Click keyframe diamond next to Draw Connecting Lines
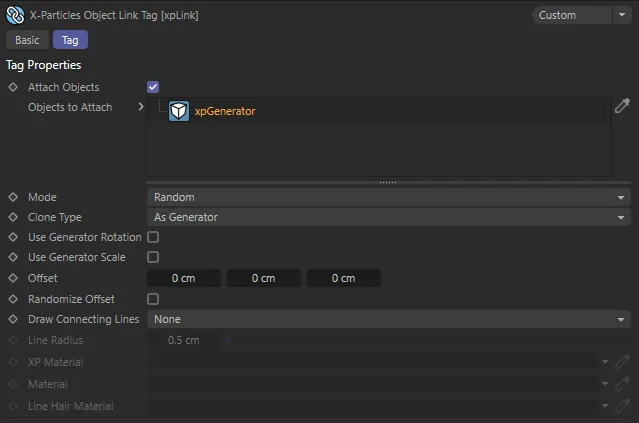Screen dimensions: 639x423 coord(13,319)
